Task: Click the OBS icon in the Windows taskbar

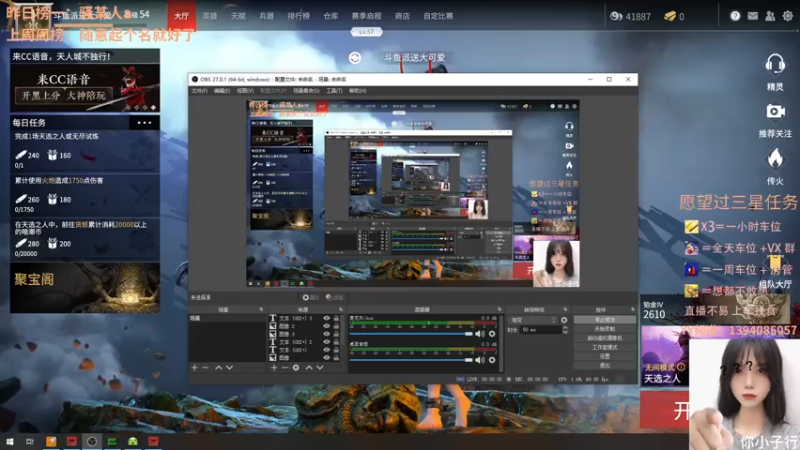Action: [x=92, y=441]
